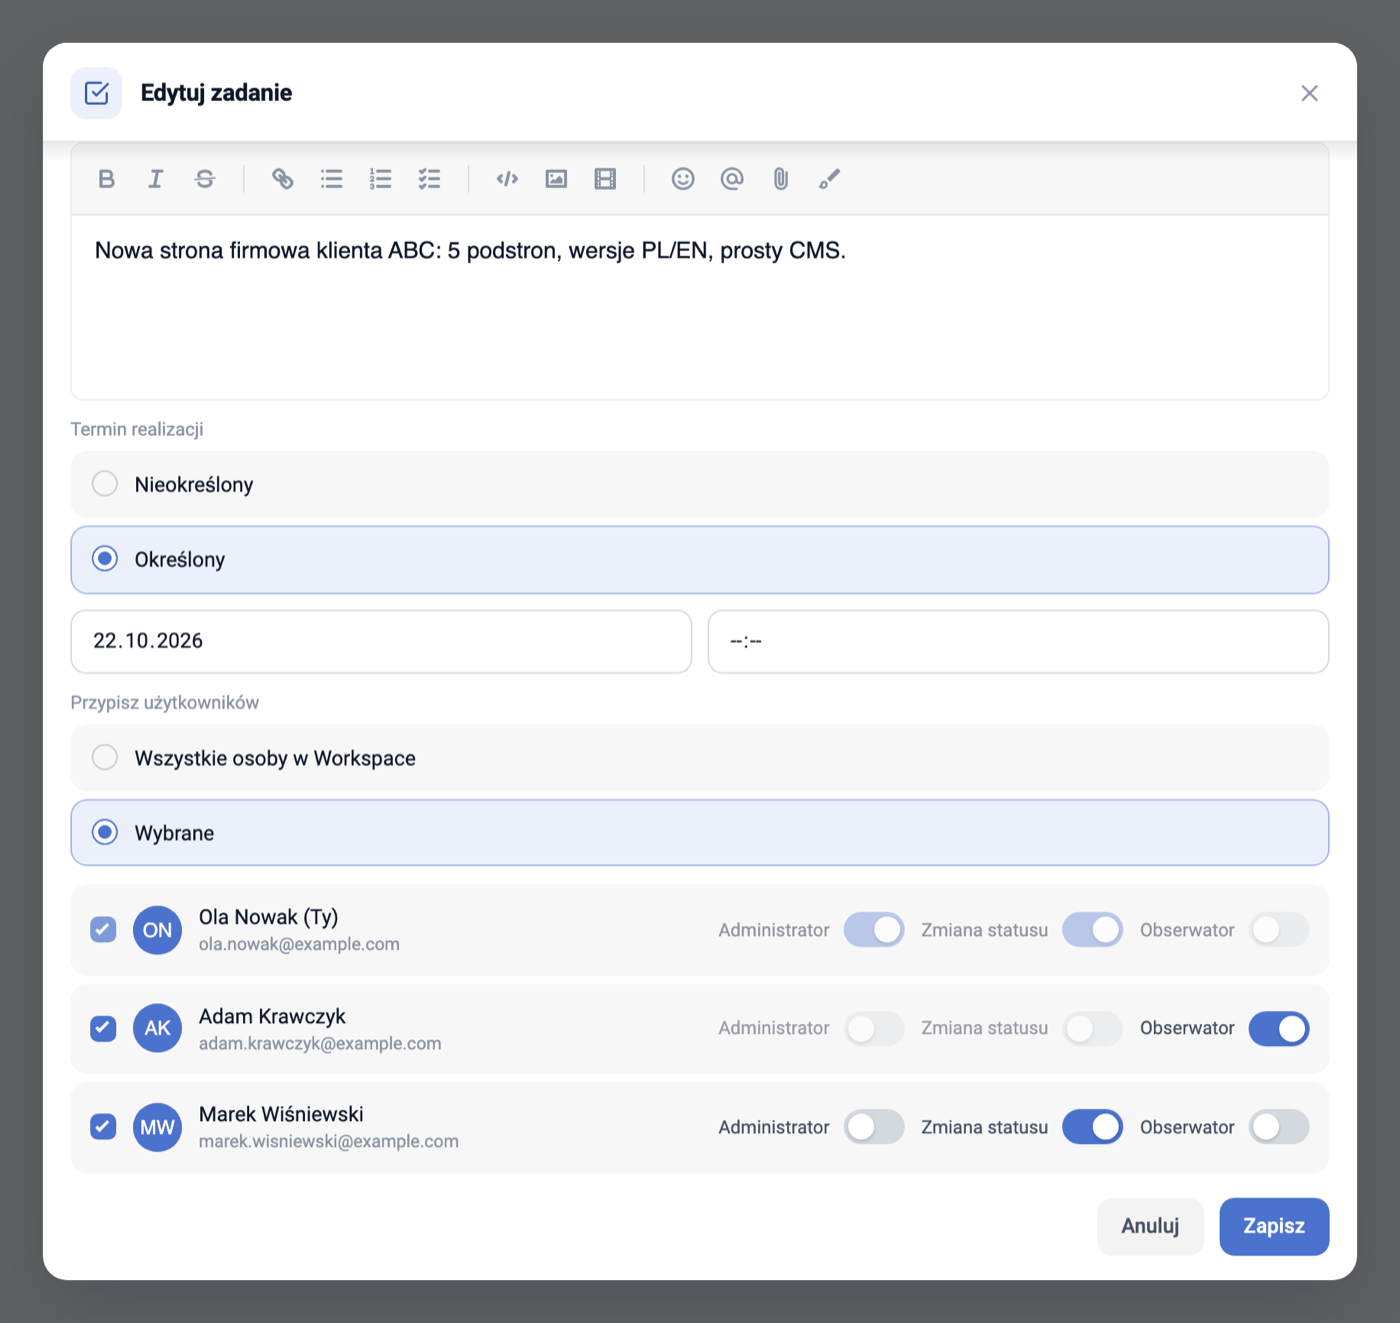This screenshot has height=1323, width=1400.
Task: Create a numbered list
Action: [x=381, y=179]
